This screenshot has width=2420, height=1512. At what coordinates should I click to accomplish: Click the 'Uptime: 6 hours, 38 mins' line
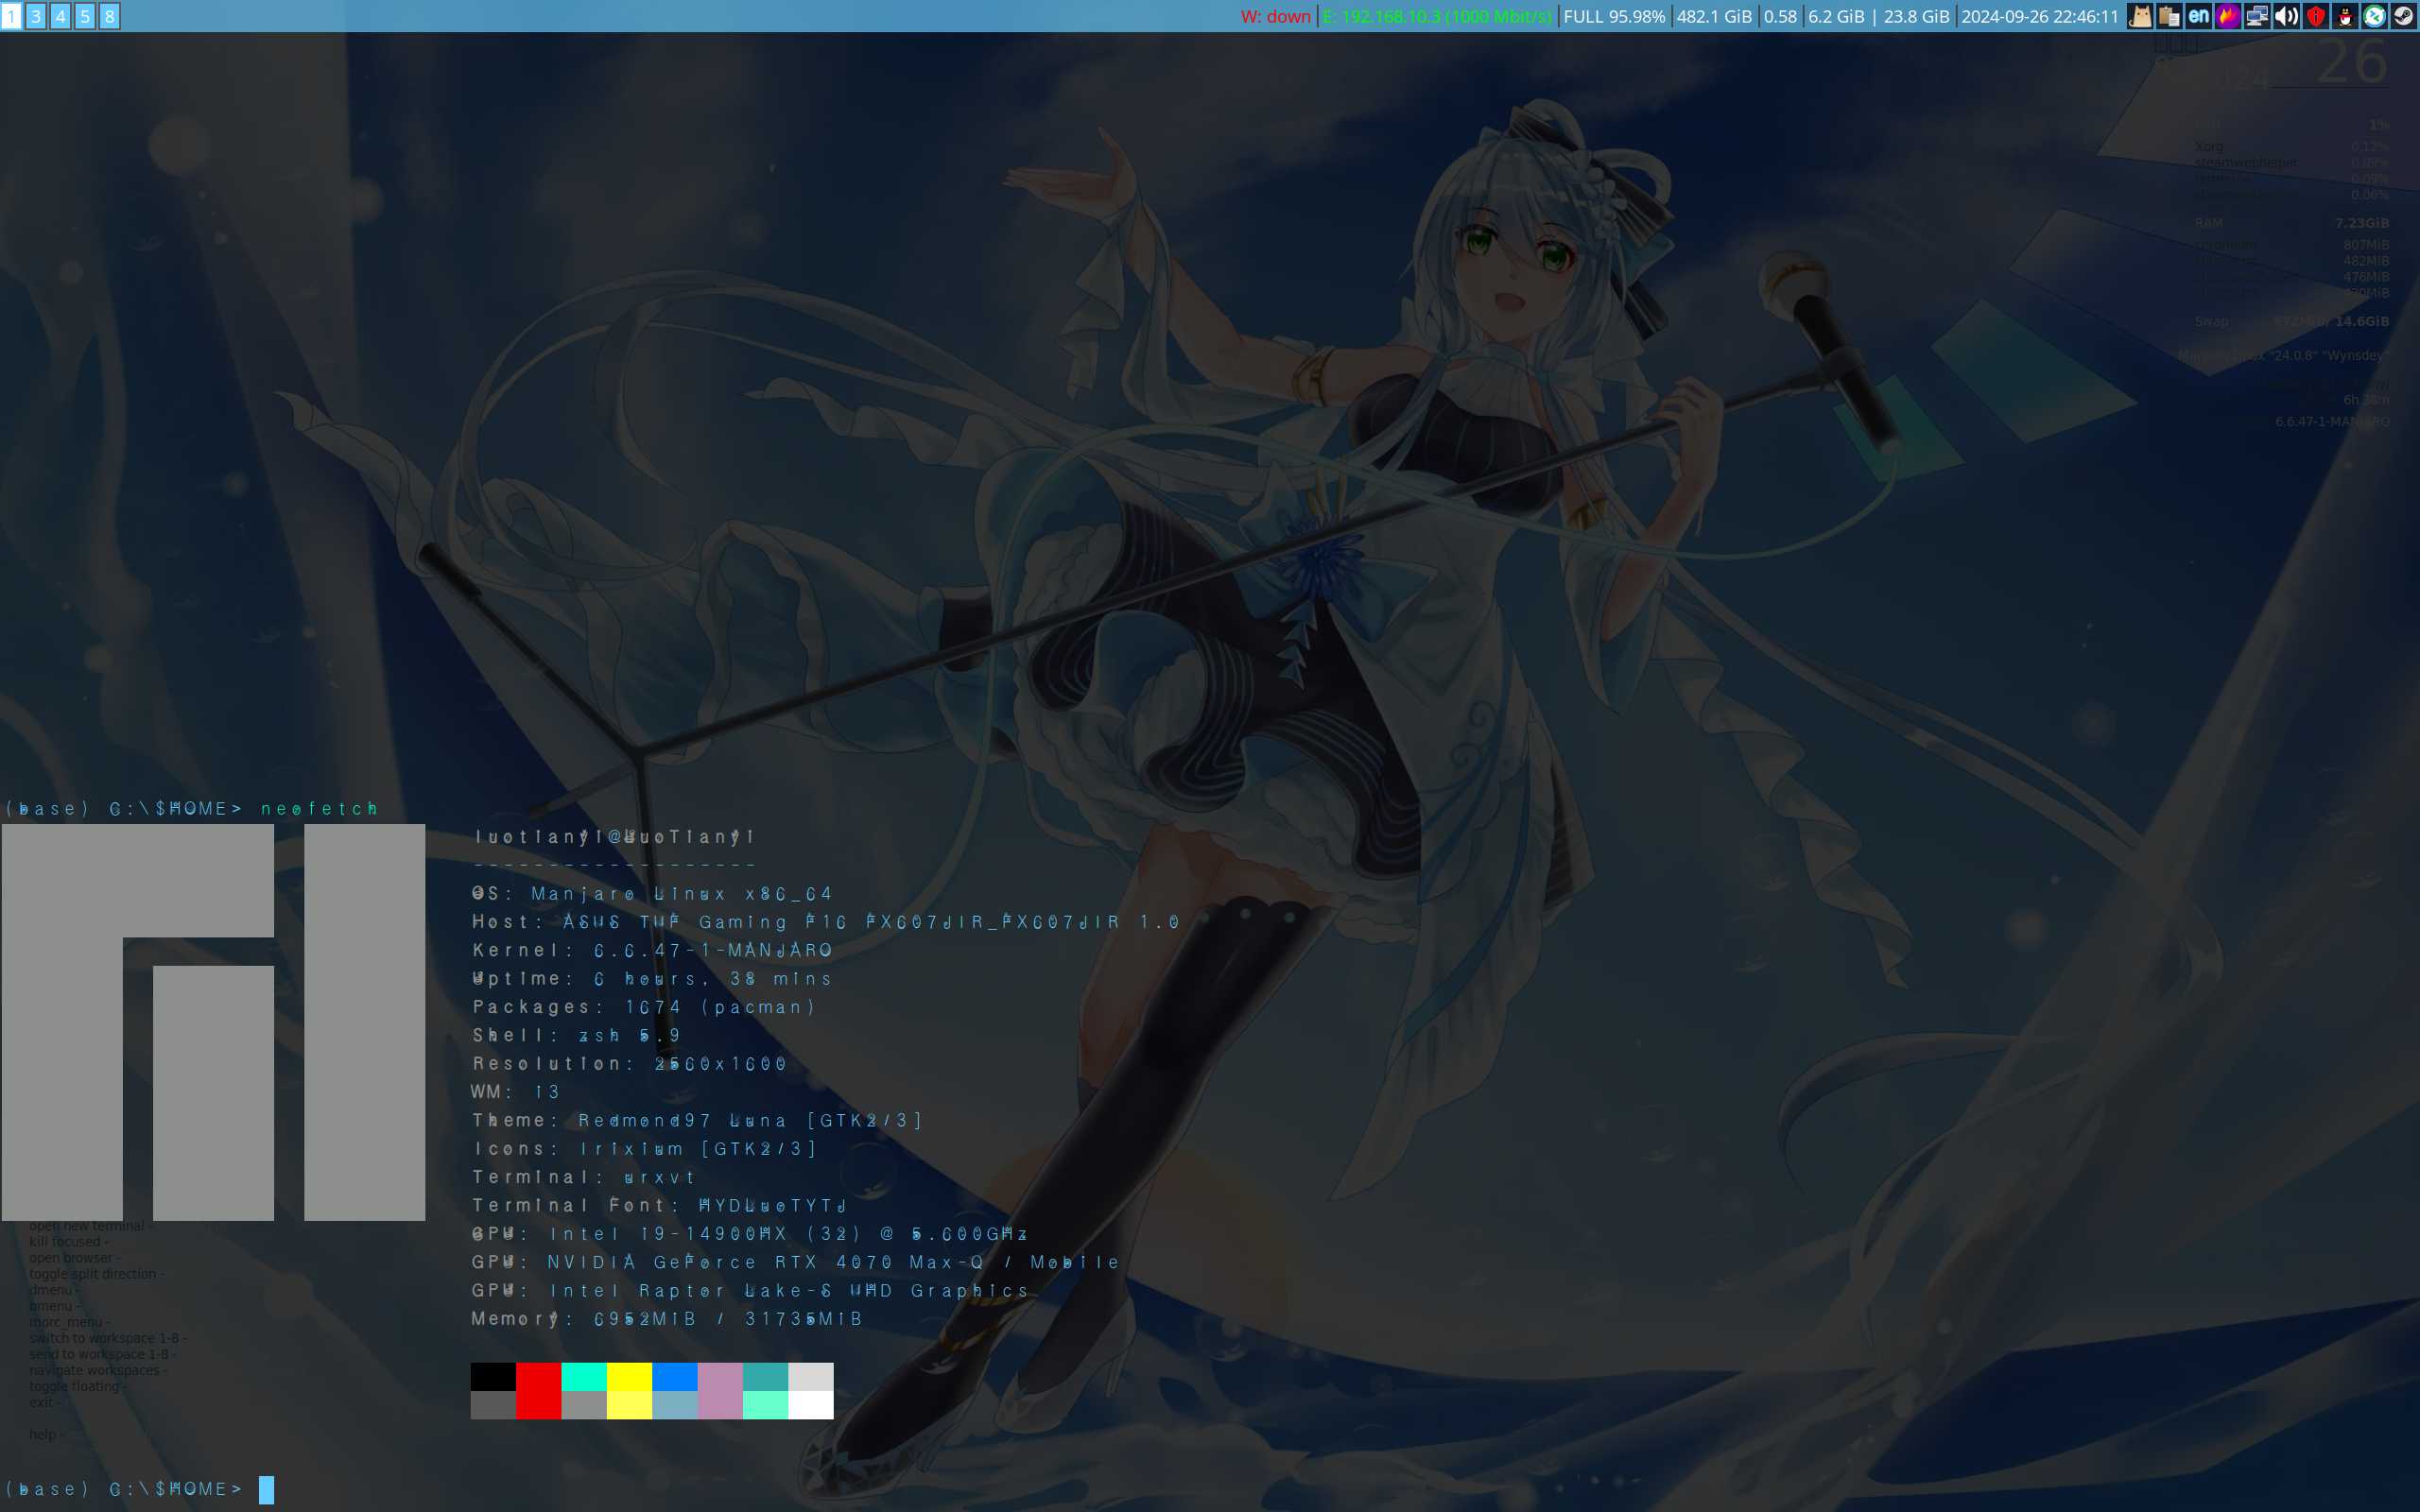pyautogui.click(x=652, y=978)
